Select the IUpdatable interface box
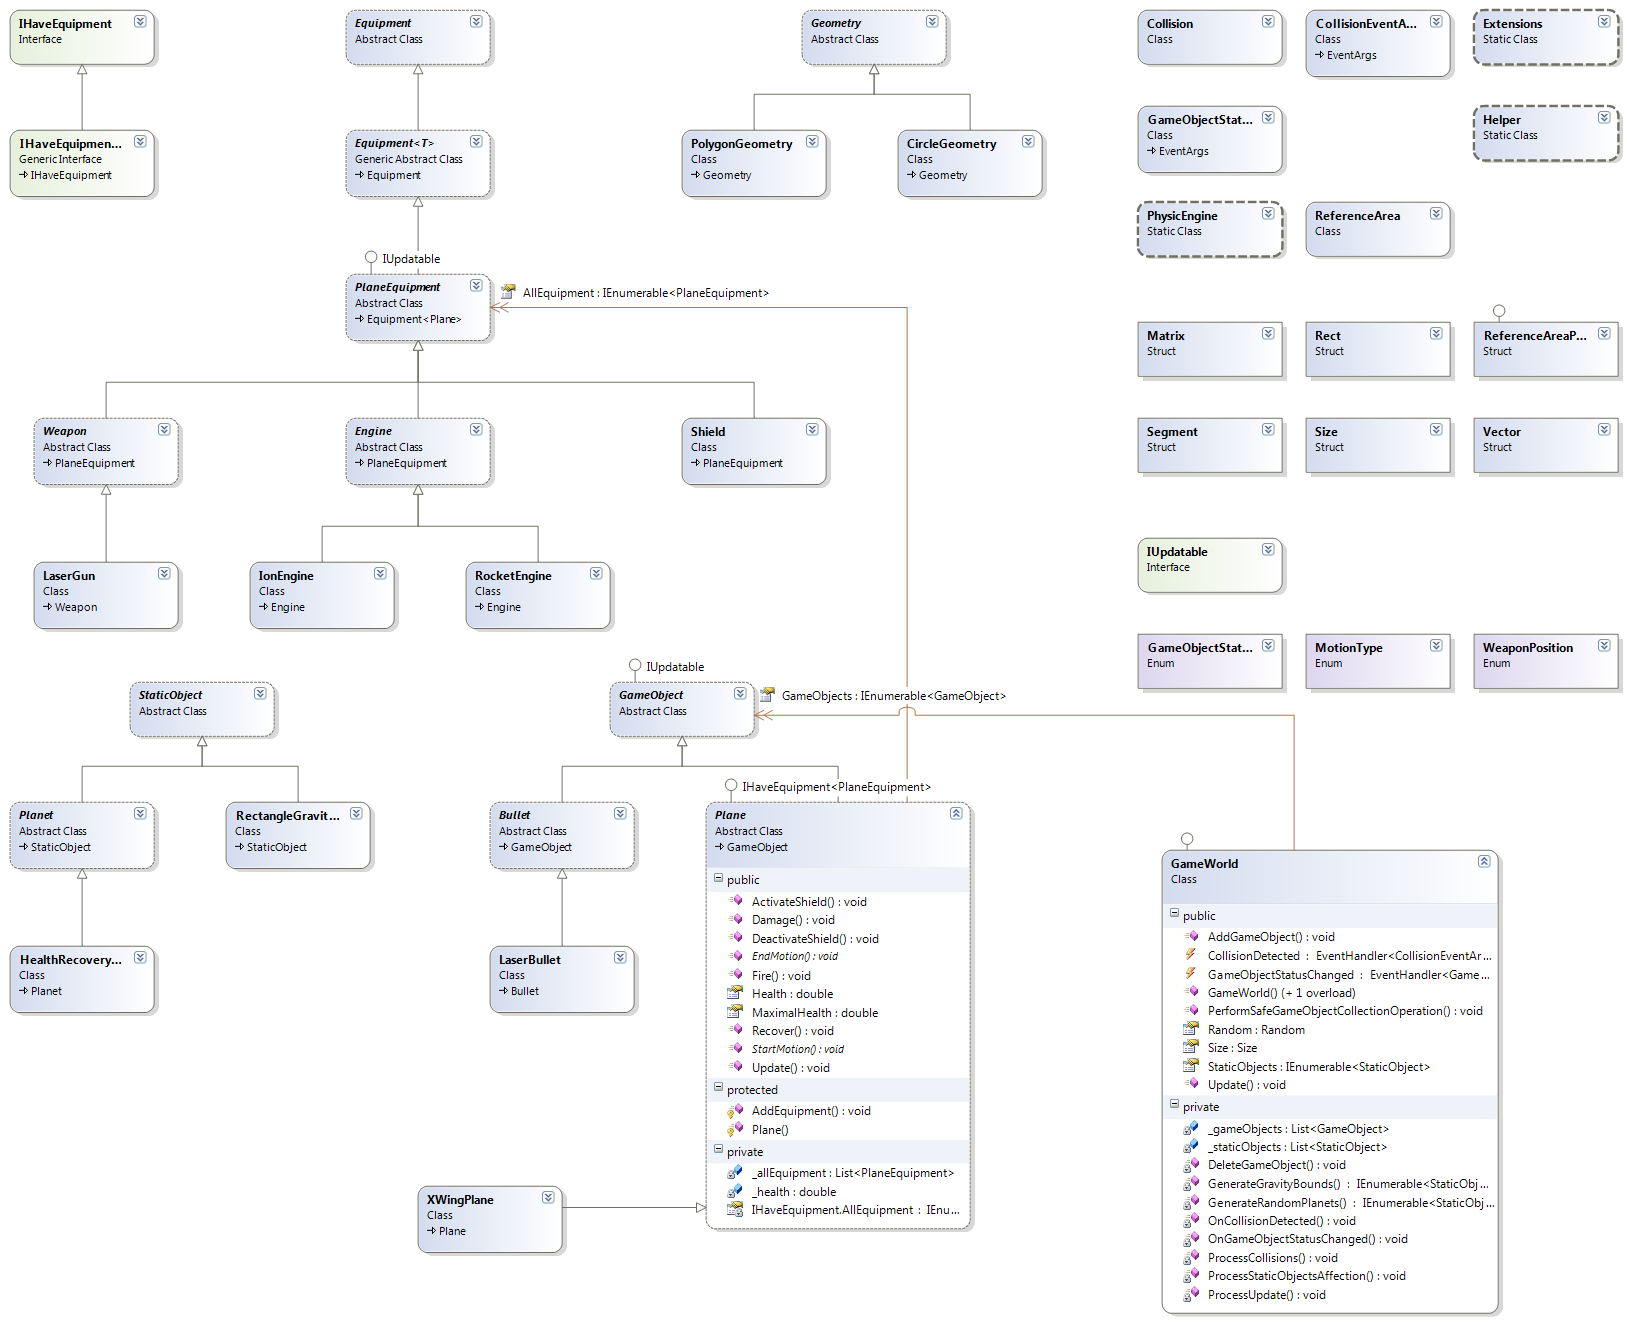Image resolution: width=1627 pixels, height=1322 pixels. click(1210, 566)
